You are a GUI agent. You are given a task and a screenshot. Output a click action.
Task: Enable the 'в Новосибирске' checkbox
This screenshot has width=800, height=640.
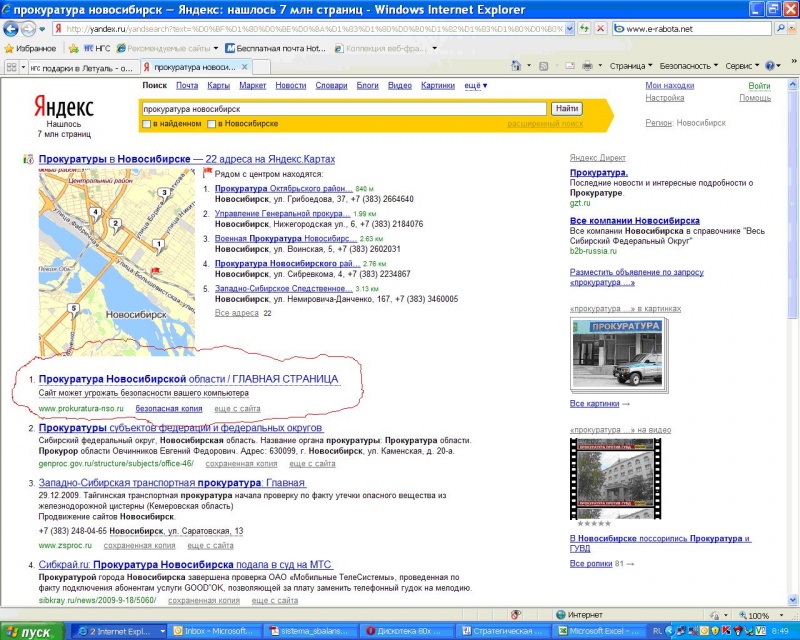(x=211, y=124)
